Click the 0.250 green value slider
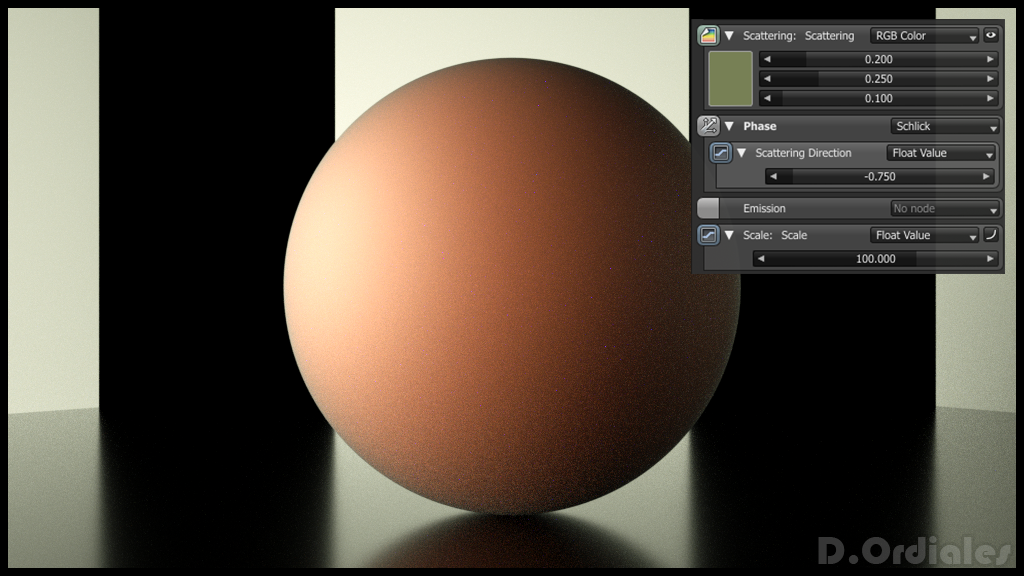This screenshot has width=1024, height=576. coord(878,79)
